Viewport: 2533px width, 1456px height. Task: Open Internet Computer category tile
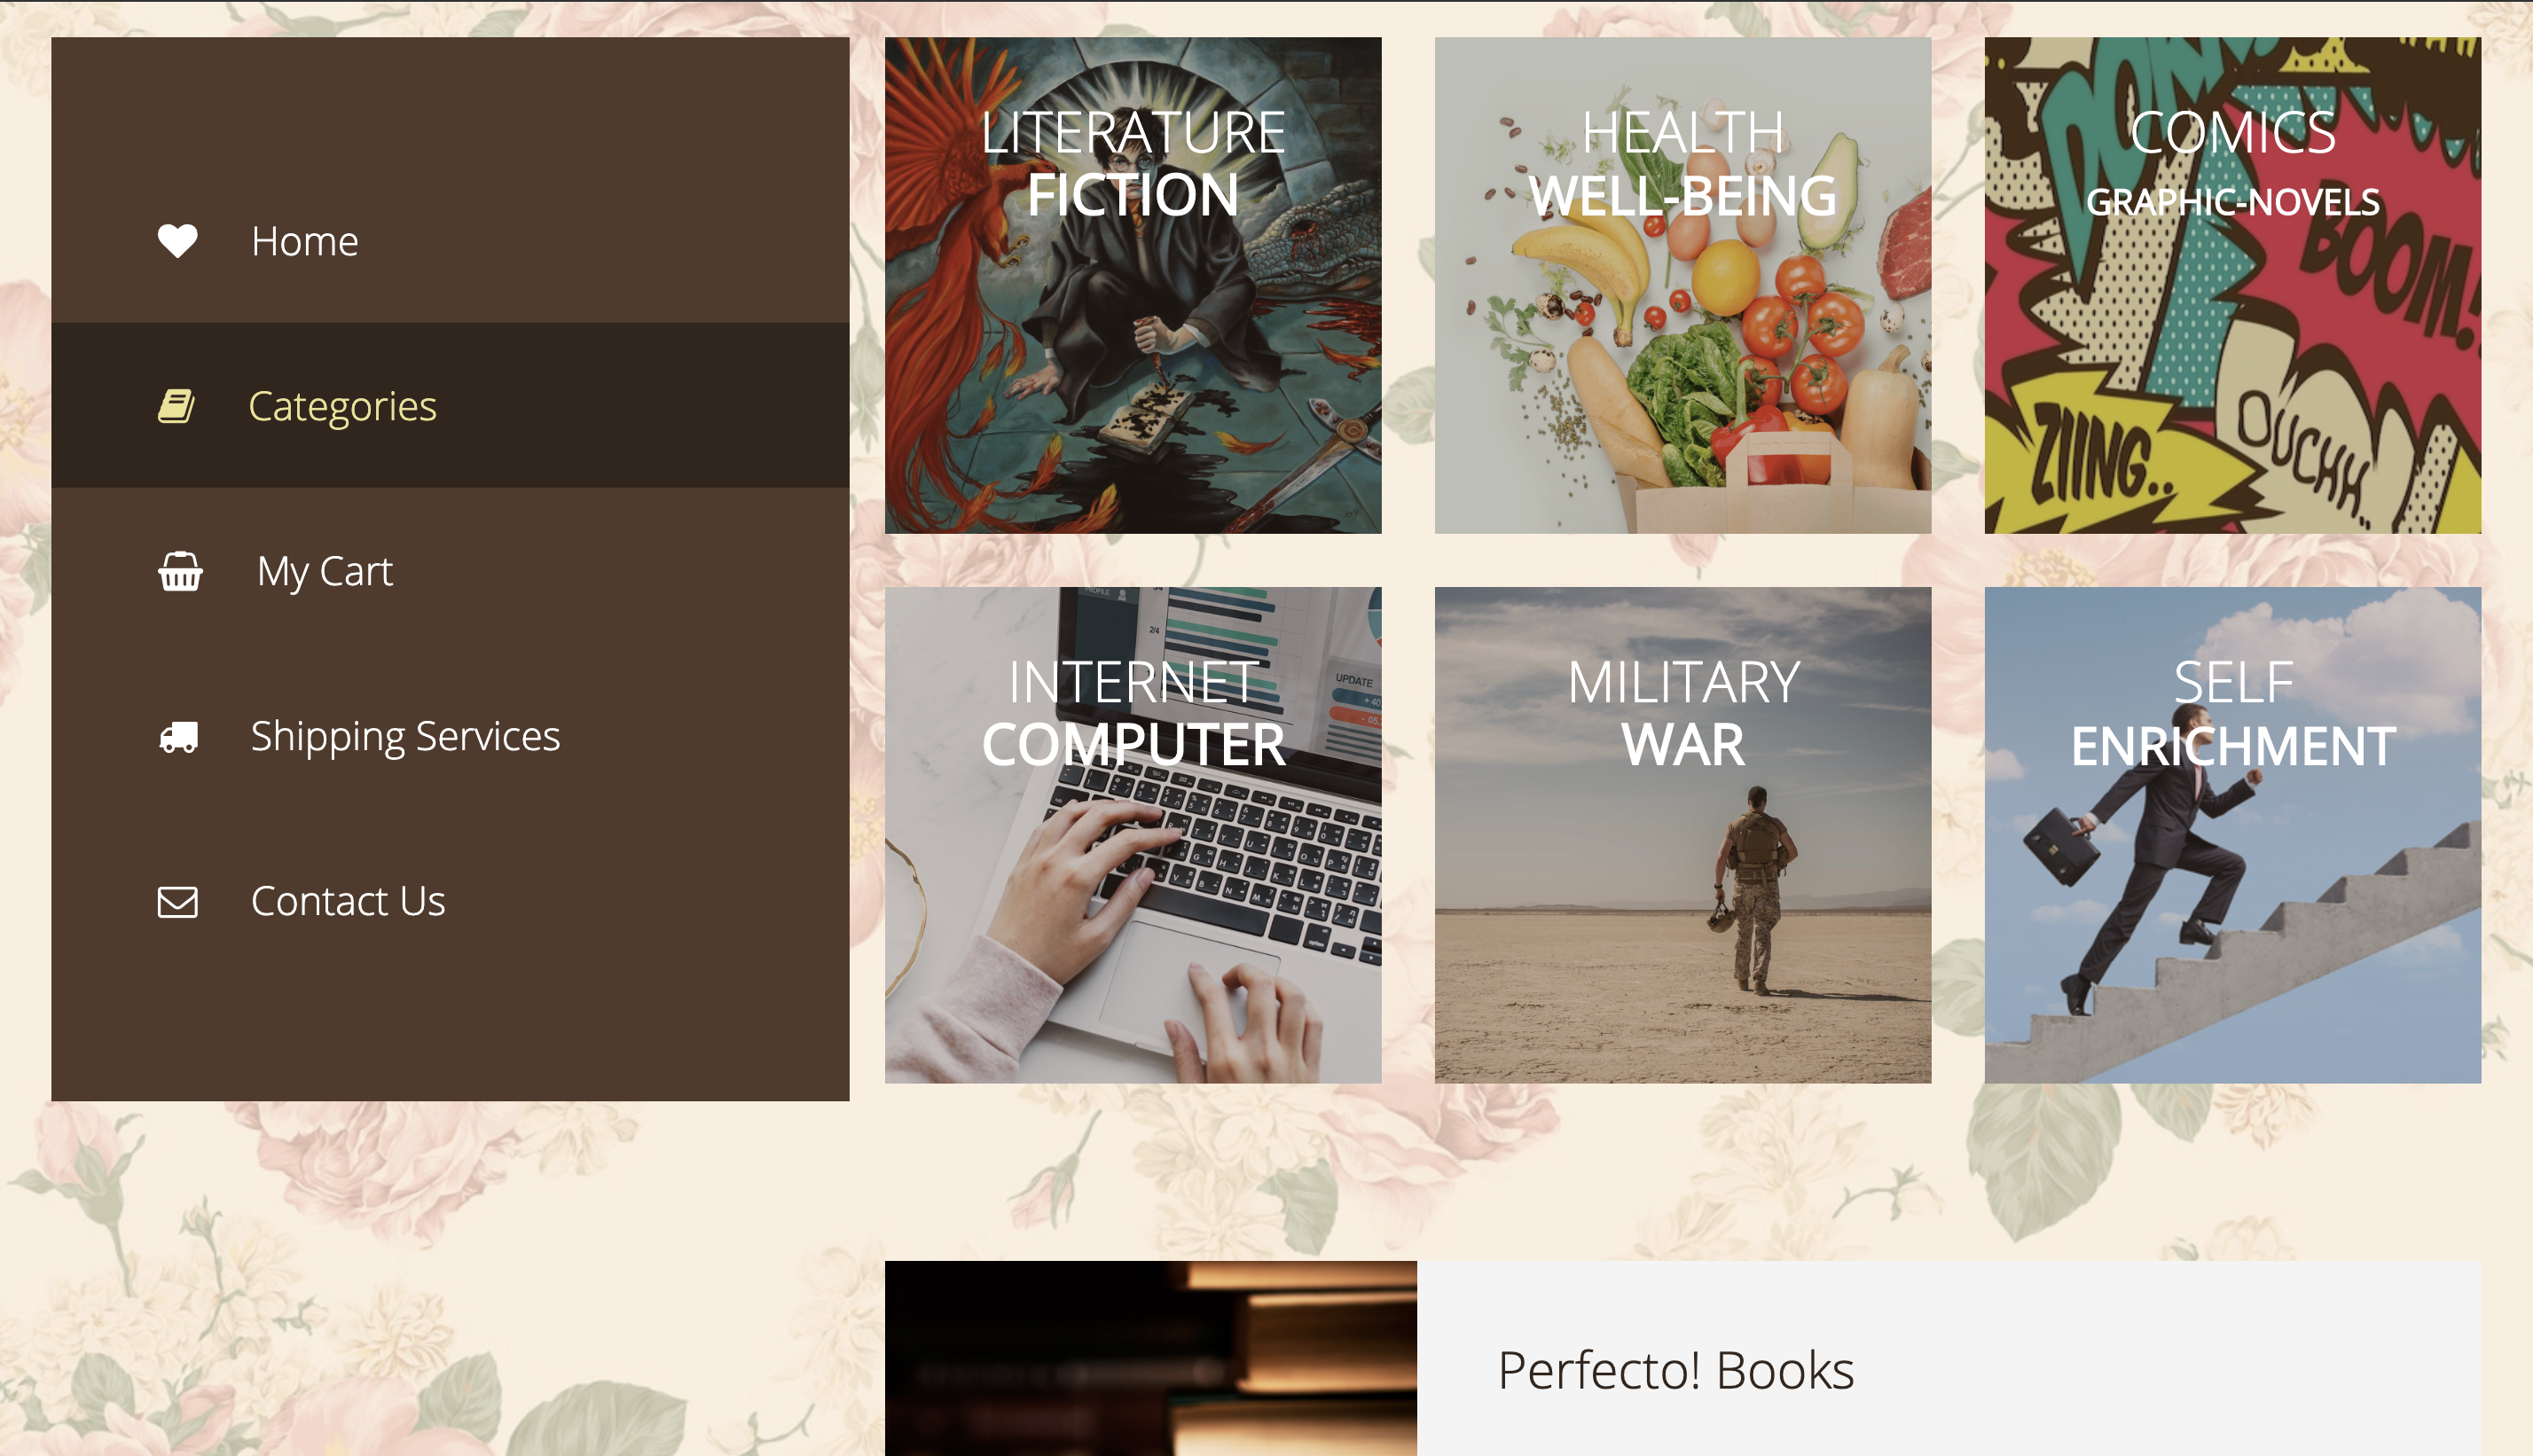(x=1133, y=835)
